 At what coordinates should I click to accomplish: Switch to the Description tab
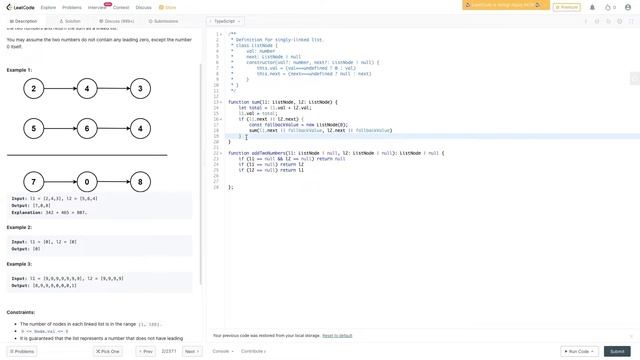tap(23, 21)
